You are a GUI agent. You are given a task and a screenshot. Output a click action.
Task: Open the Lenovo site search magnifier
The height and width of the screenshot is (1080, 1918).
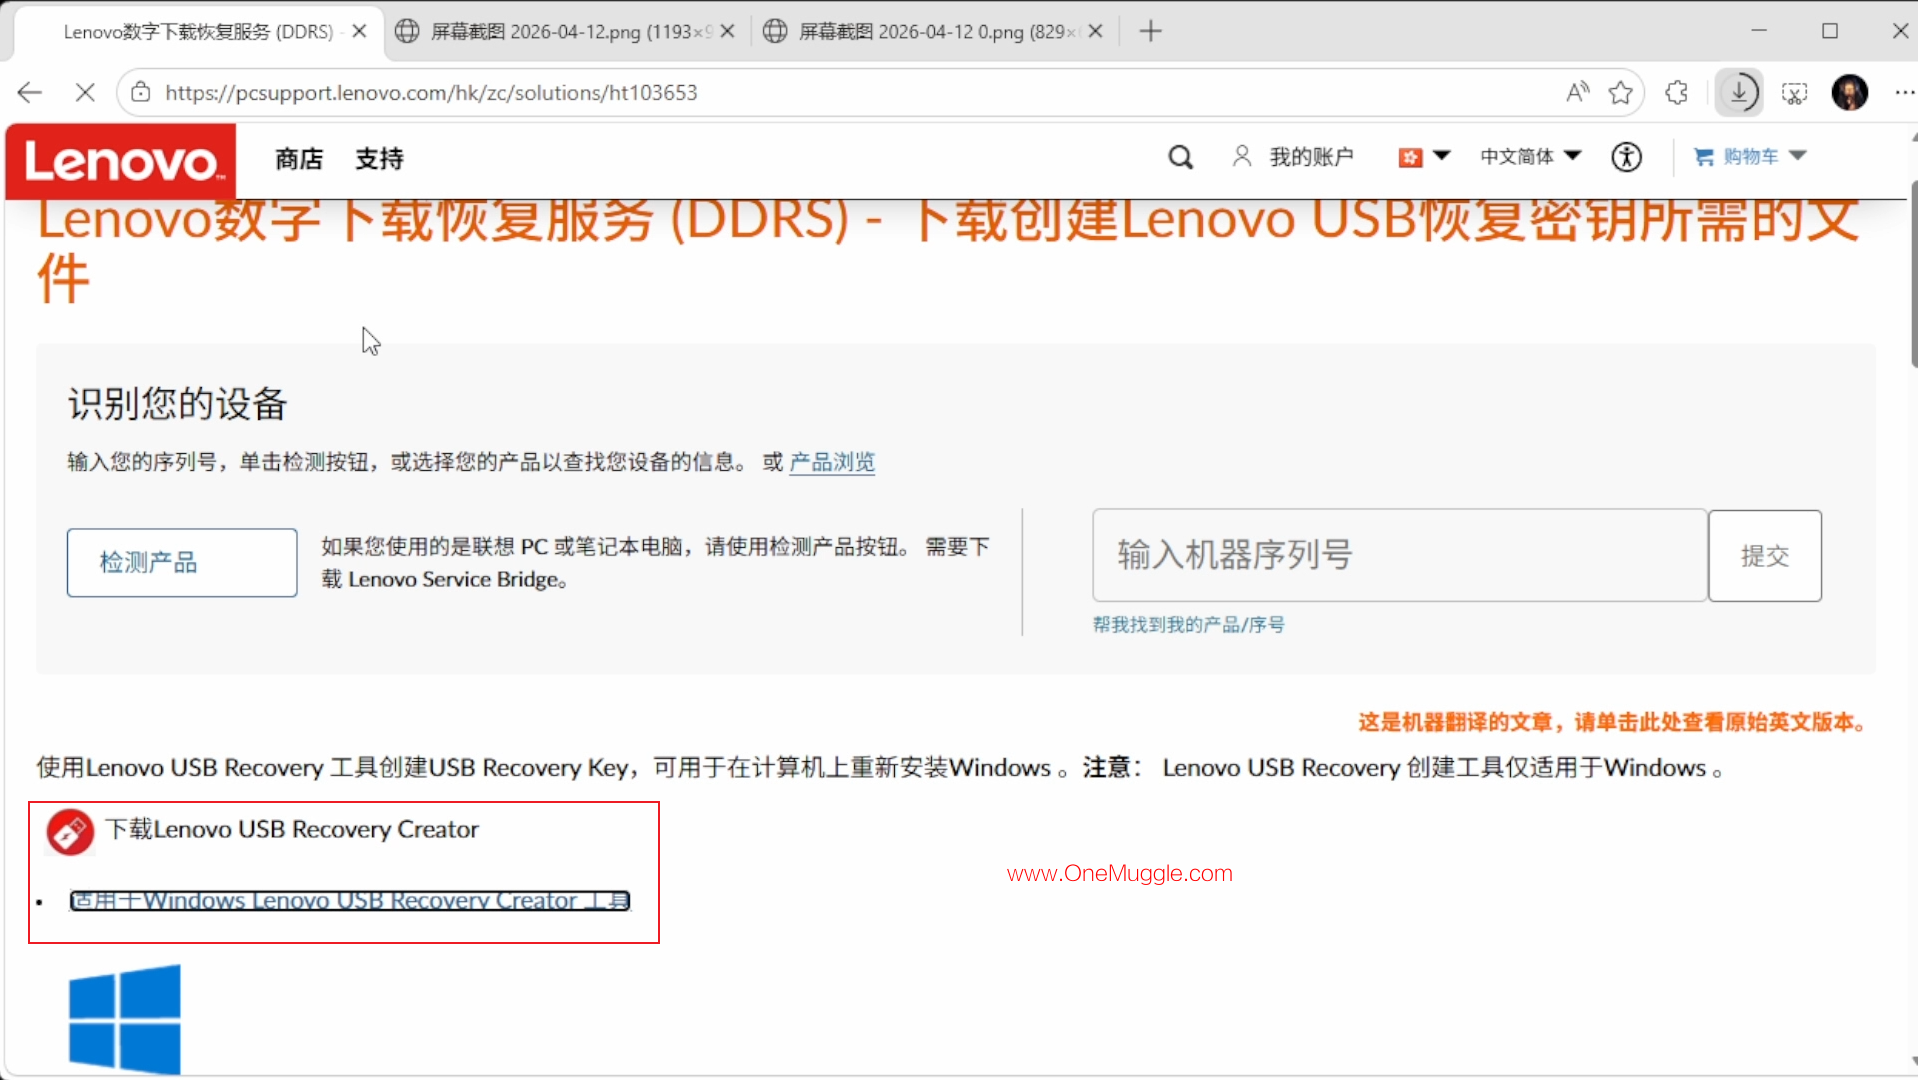[x=1181, y=157]
